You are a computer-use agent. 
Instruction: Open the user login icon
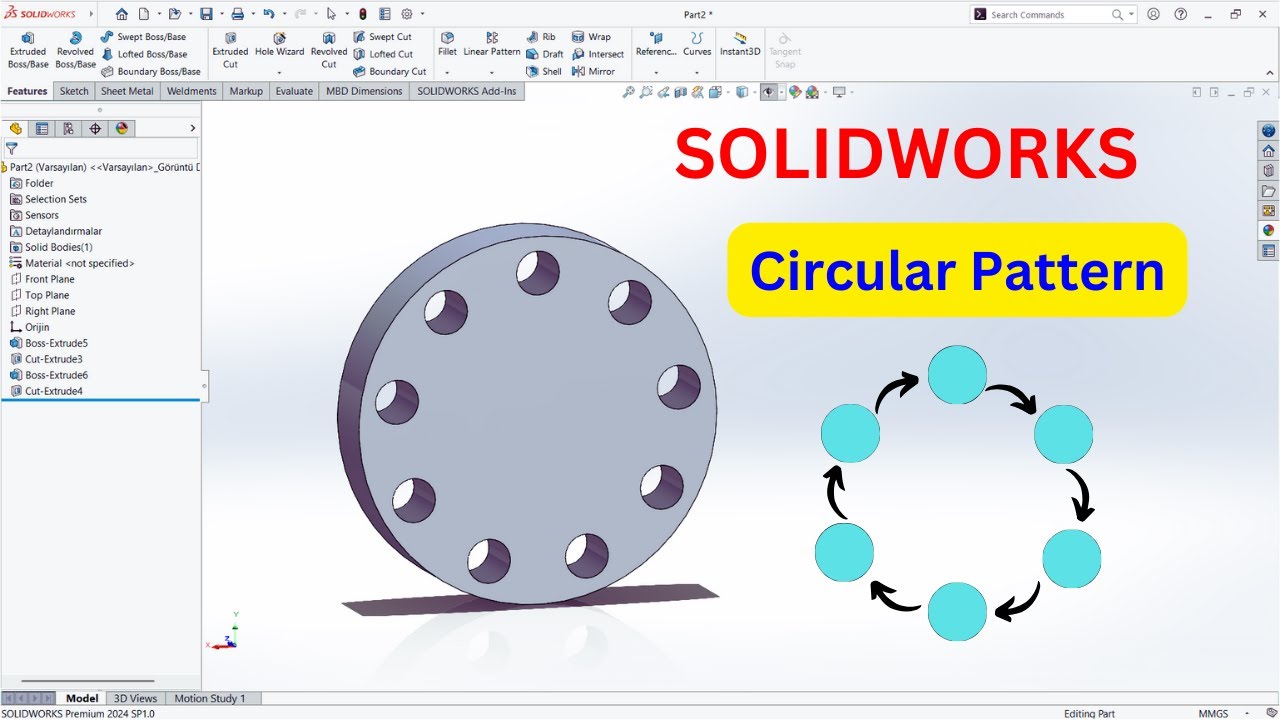[x=1154, y=14]
